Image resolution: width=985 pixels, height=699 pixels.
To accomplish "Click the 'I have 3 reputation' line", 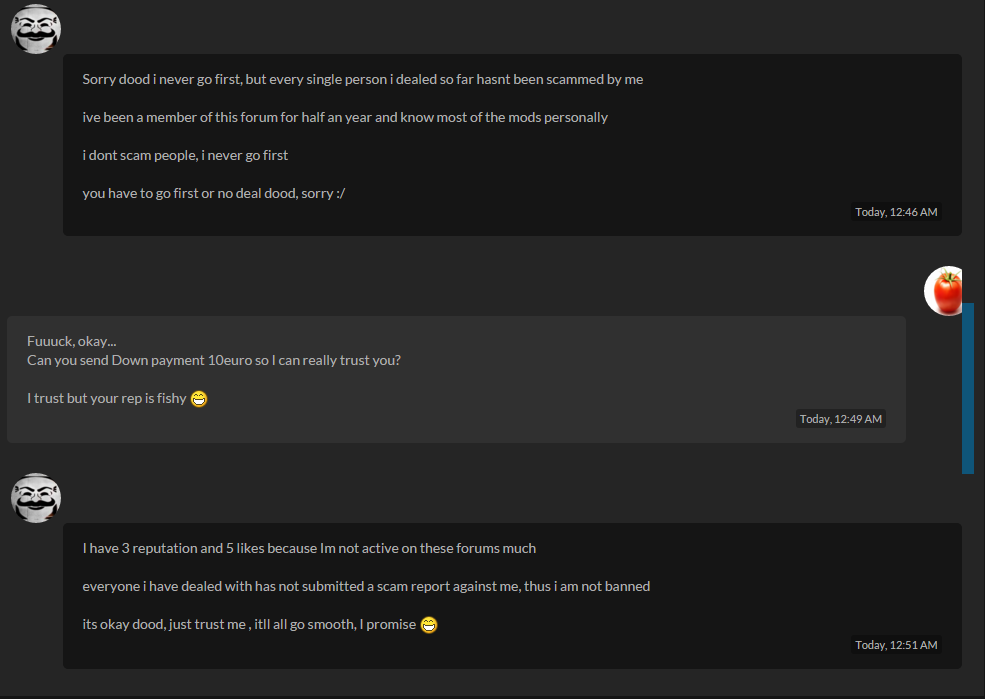I will tap(309, 548).
